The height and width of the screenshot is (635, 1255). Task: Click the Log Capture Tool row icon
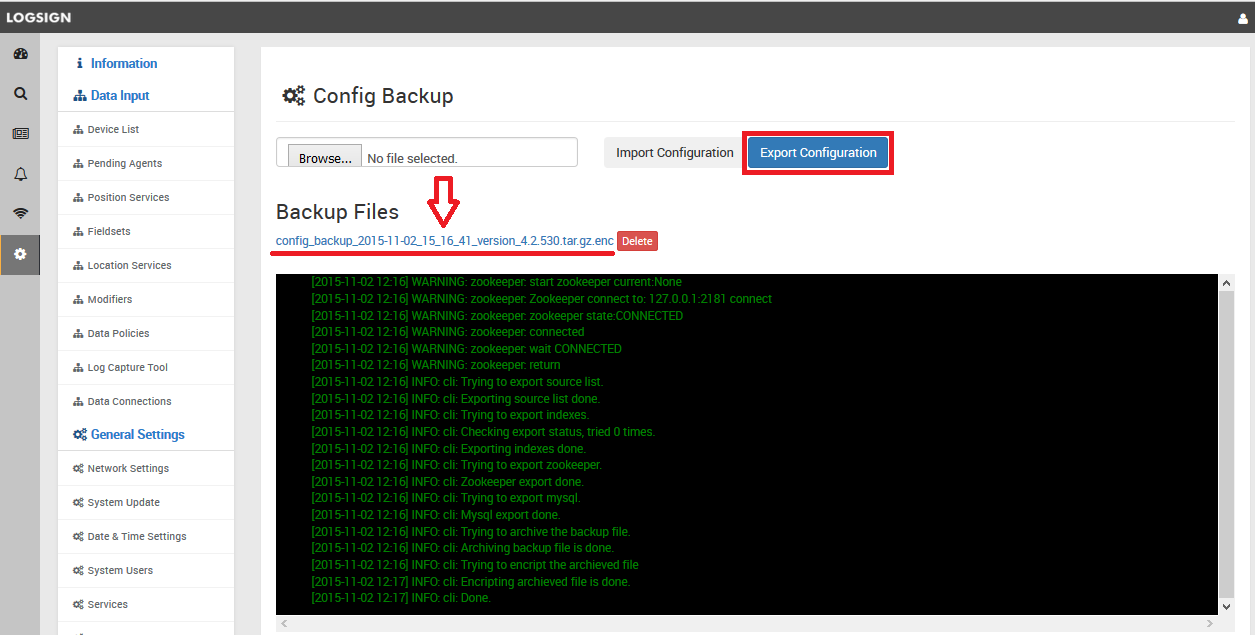(x=78, y=368)
